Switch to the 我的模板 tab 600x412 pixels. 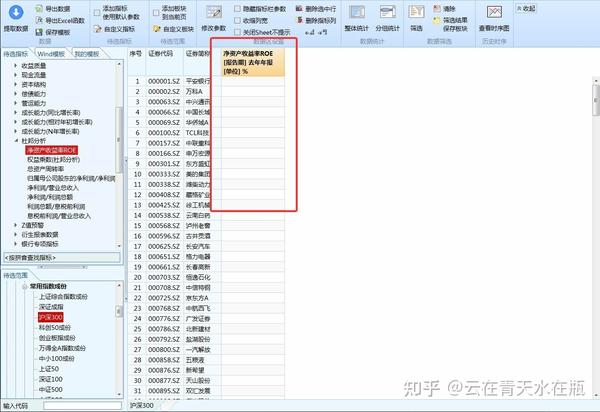tap(87, 54)
